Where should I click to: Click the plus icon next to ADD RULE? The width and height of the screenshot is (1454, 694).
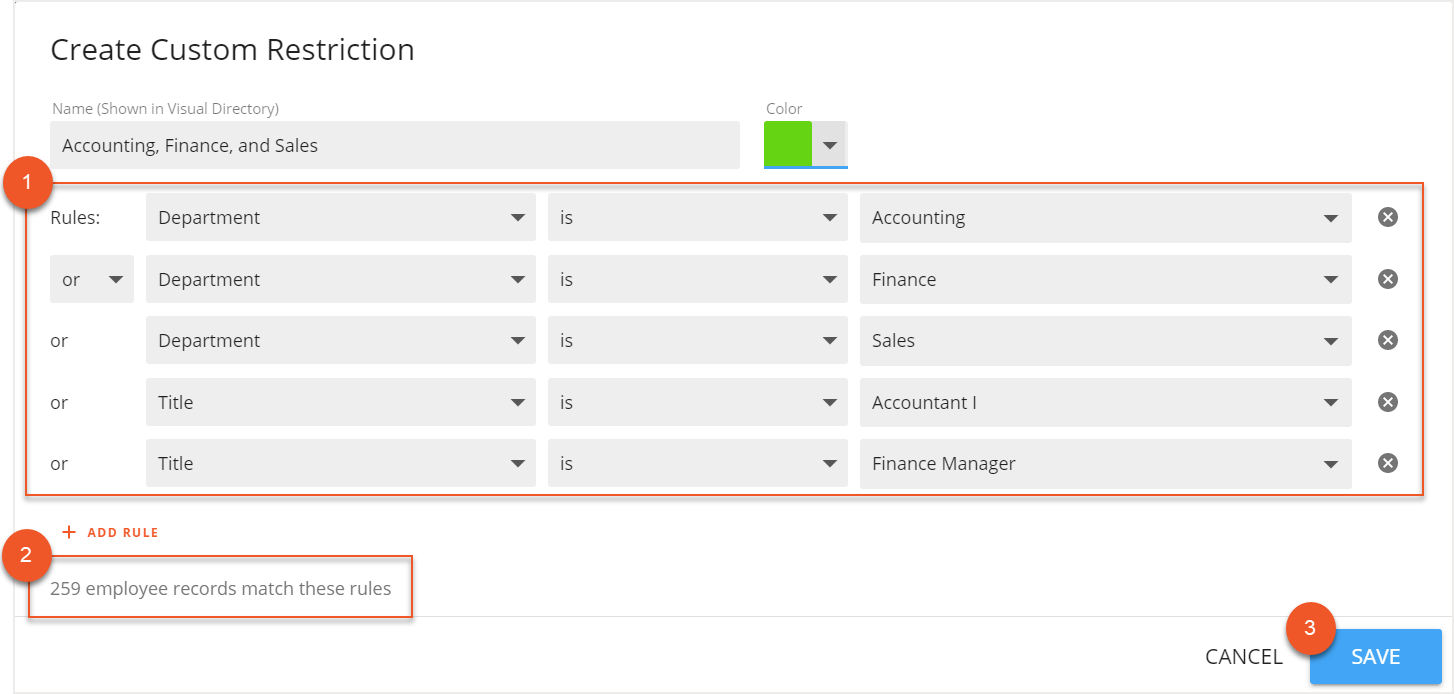click(68, 531)
